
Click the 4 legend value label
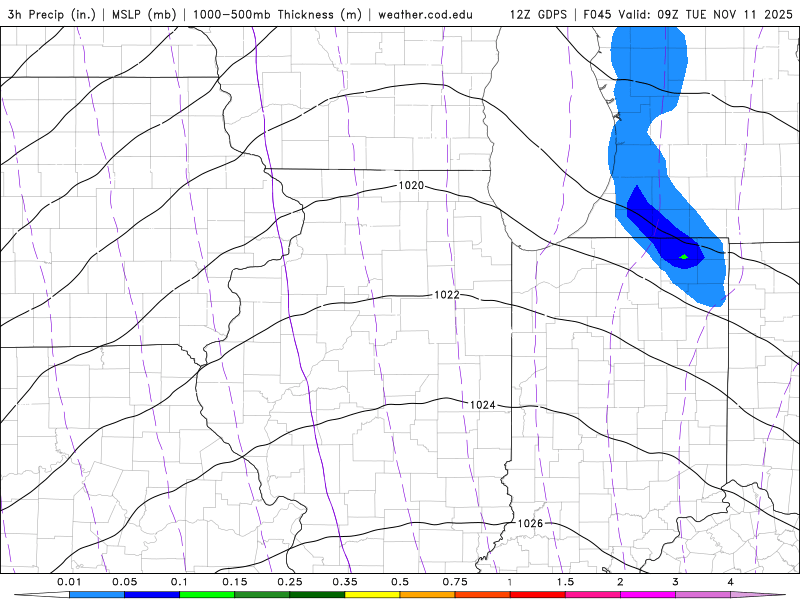tap(731, 582)
